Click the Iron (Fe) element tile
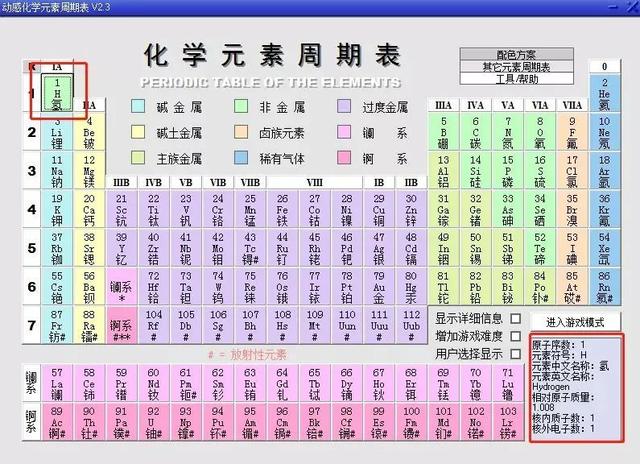This screenshot has height=464, width=640. coord(282,210)
